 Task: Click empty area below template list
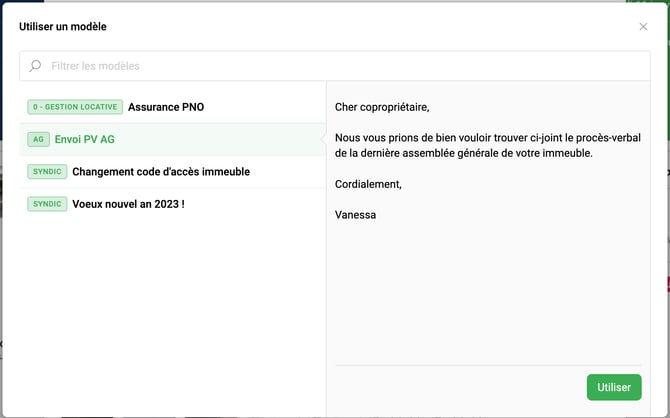(x=172, y=310)
